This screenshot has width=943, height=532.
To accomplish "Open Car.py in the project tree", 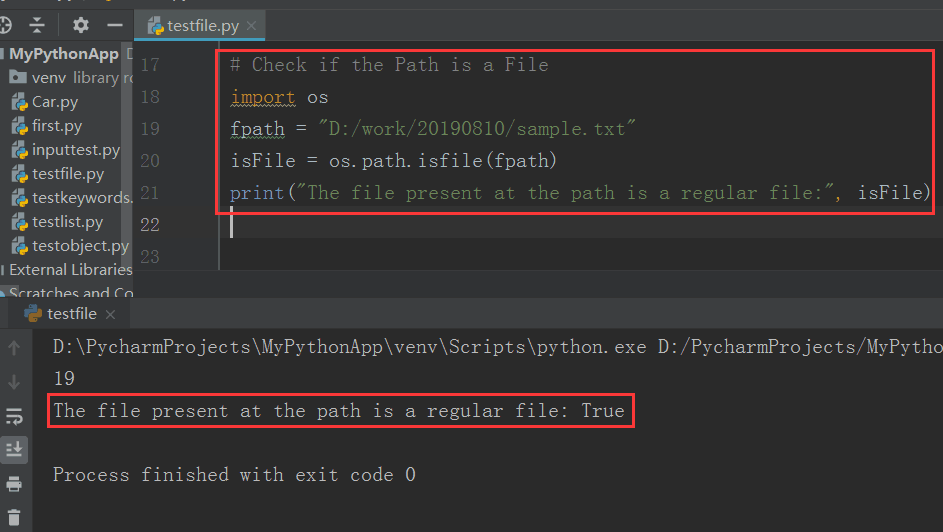I will pyautogui.click(x=55, y=102).
